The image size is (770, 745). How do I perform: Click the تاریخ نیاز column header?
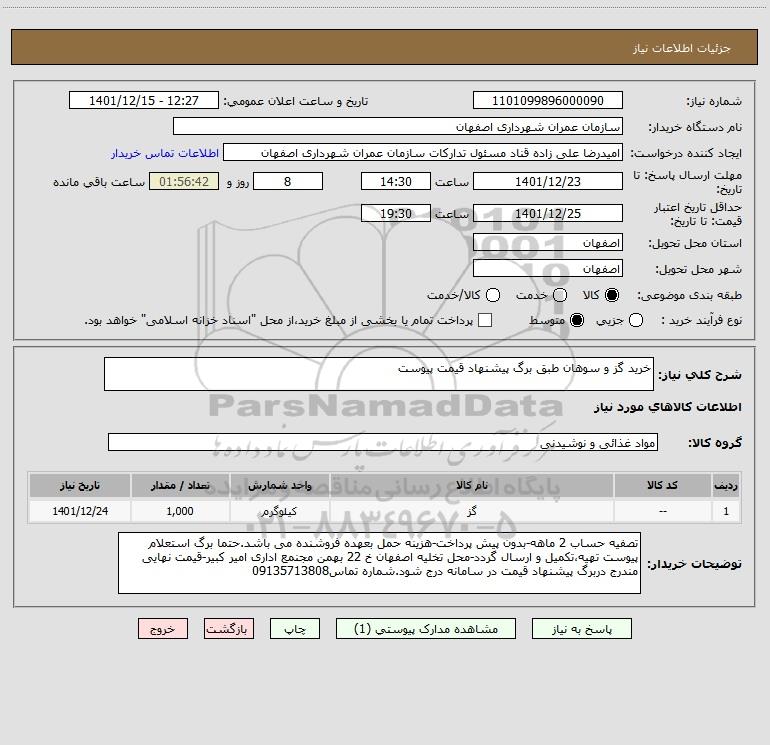click(80, 485)
